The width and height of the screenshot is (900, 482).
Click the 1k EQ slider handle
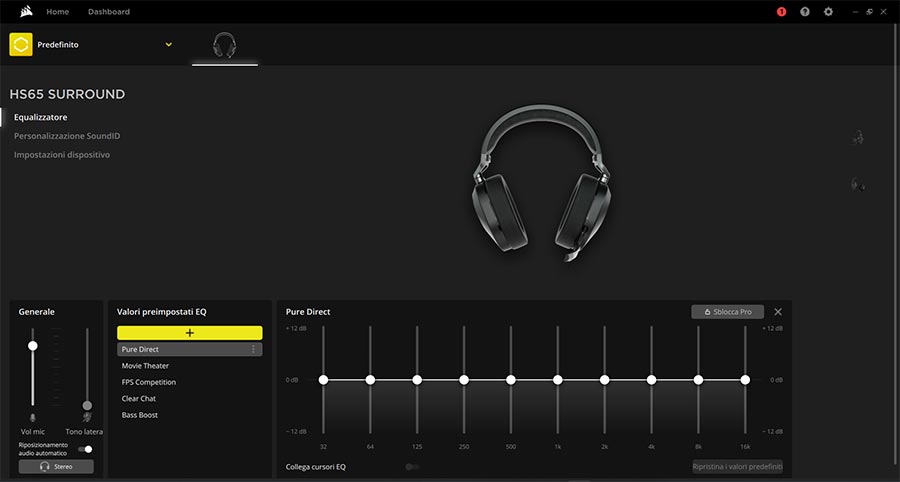[x=557, y=380]
